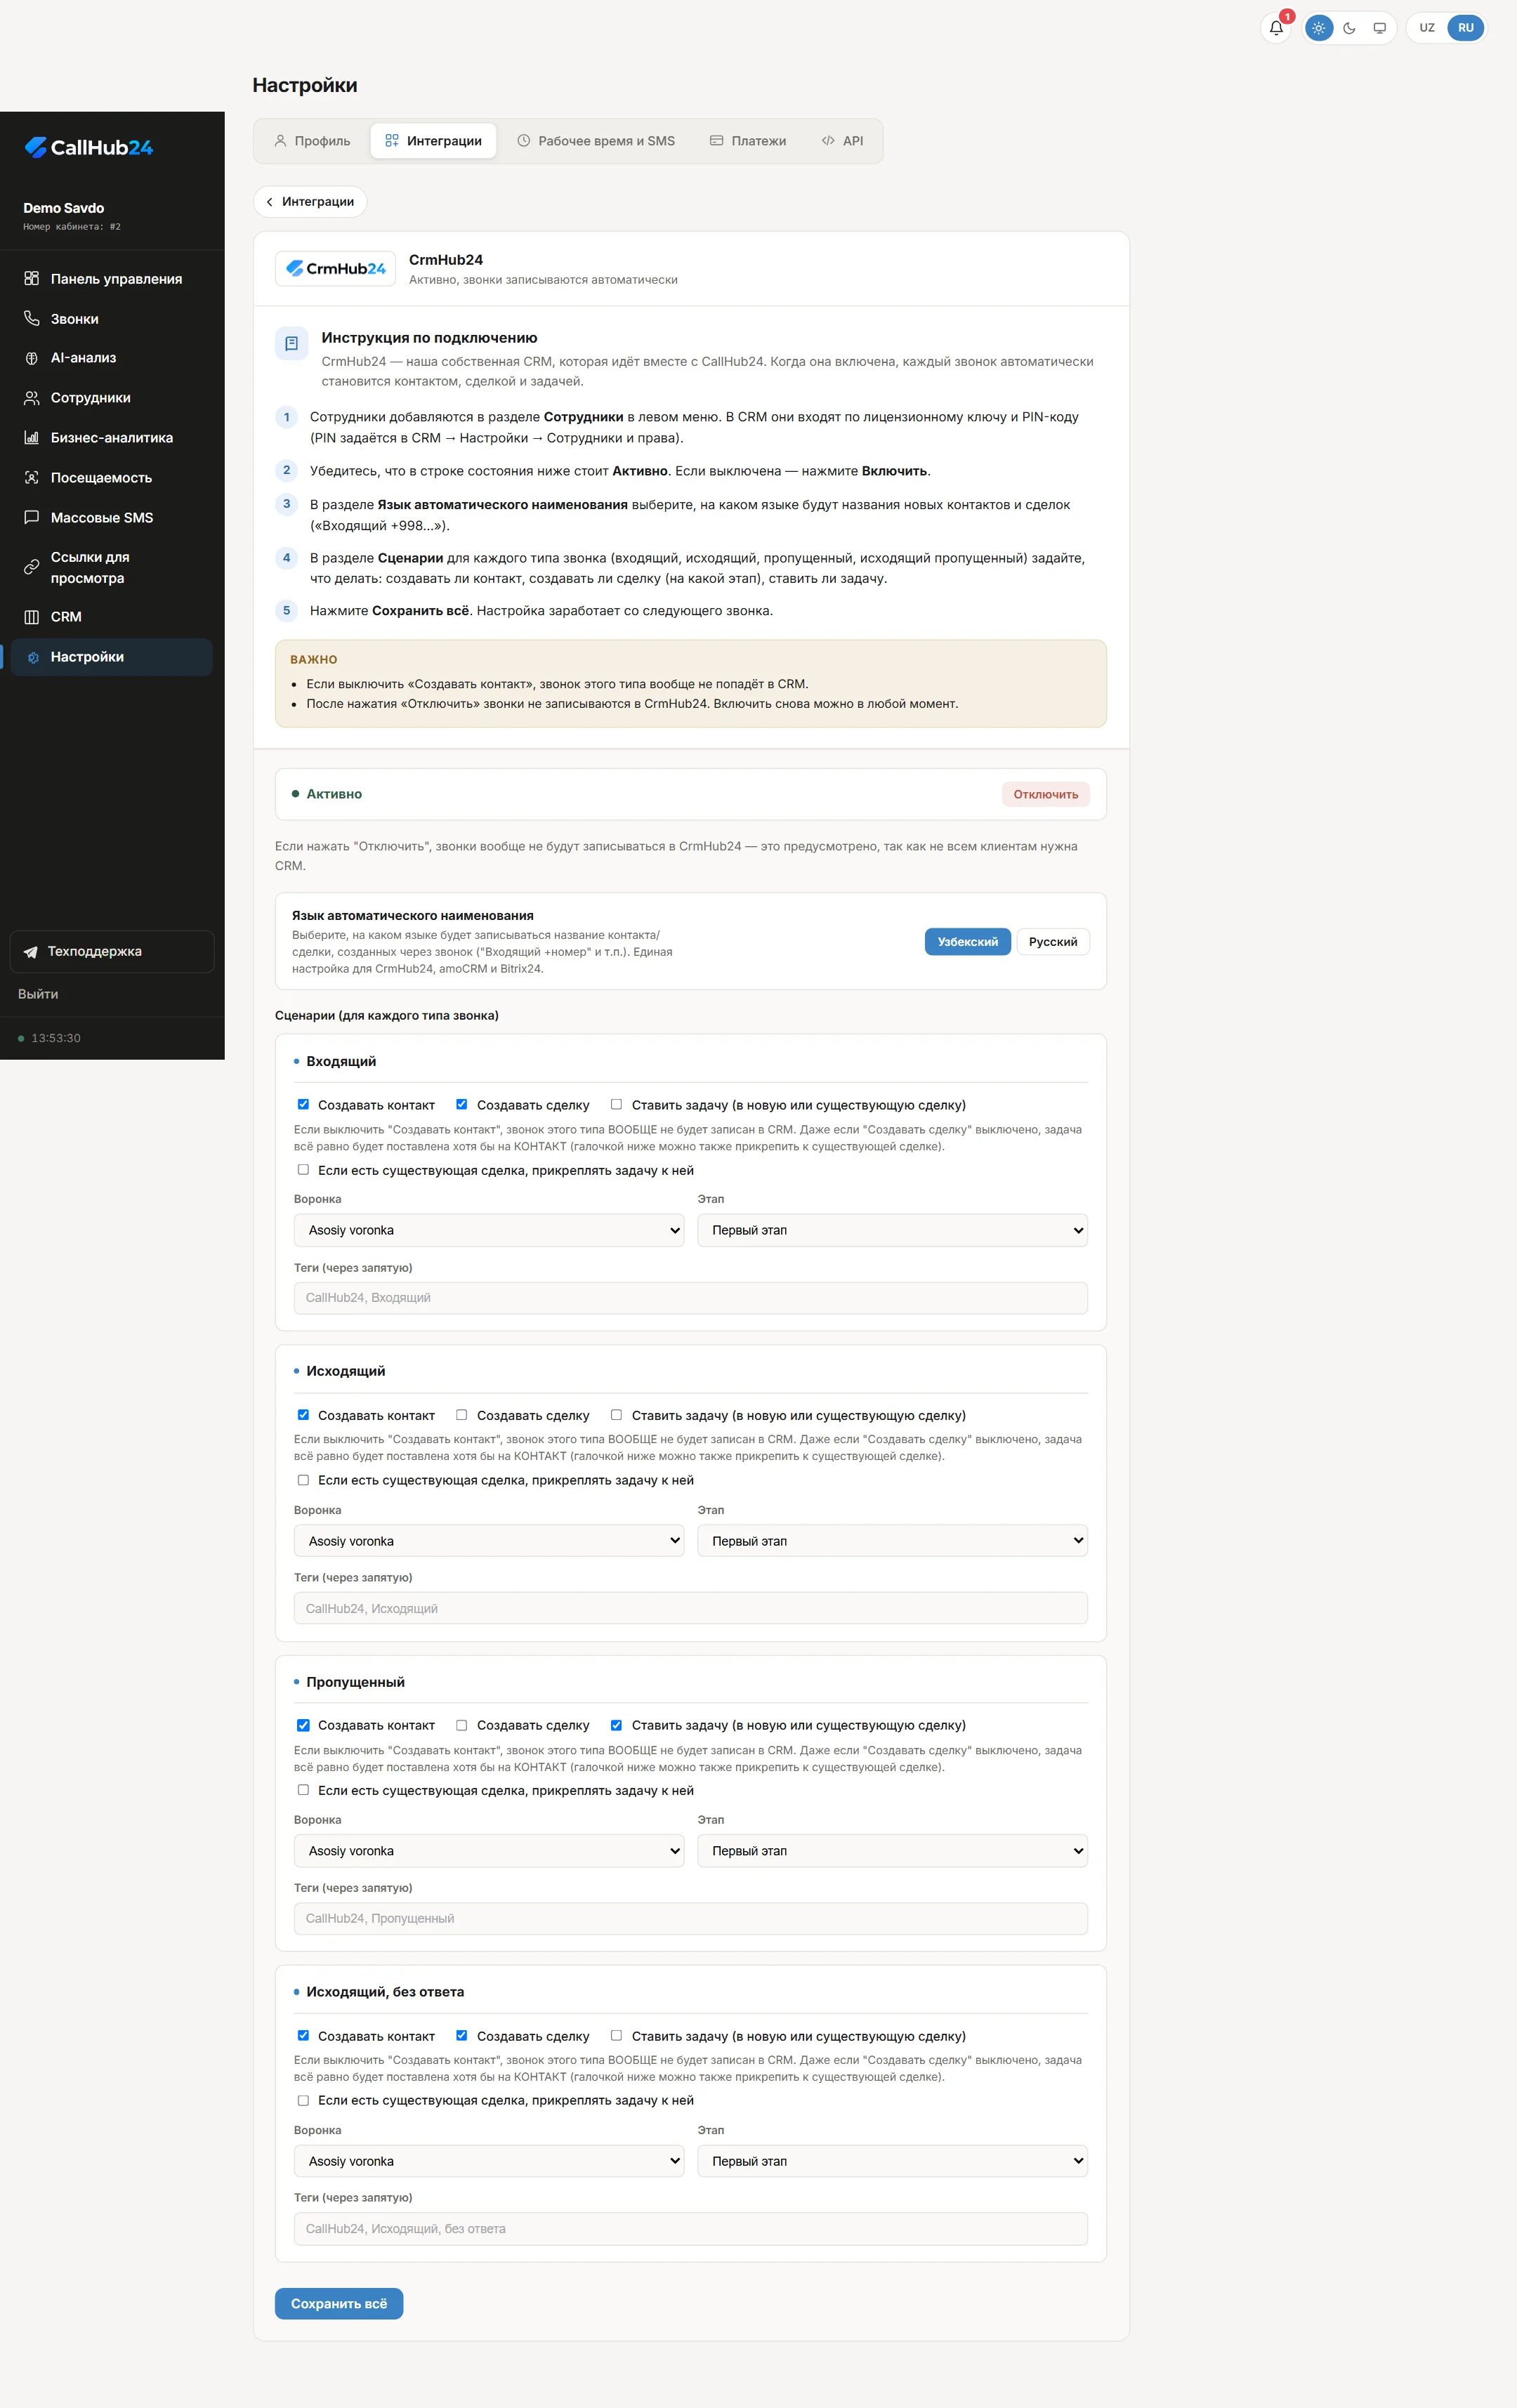Check Создавать сделку under Пропущенный

[461, 1725]
